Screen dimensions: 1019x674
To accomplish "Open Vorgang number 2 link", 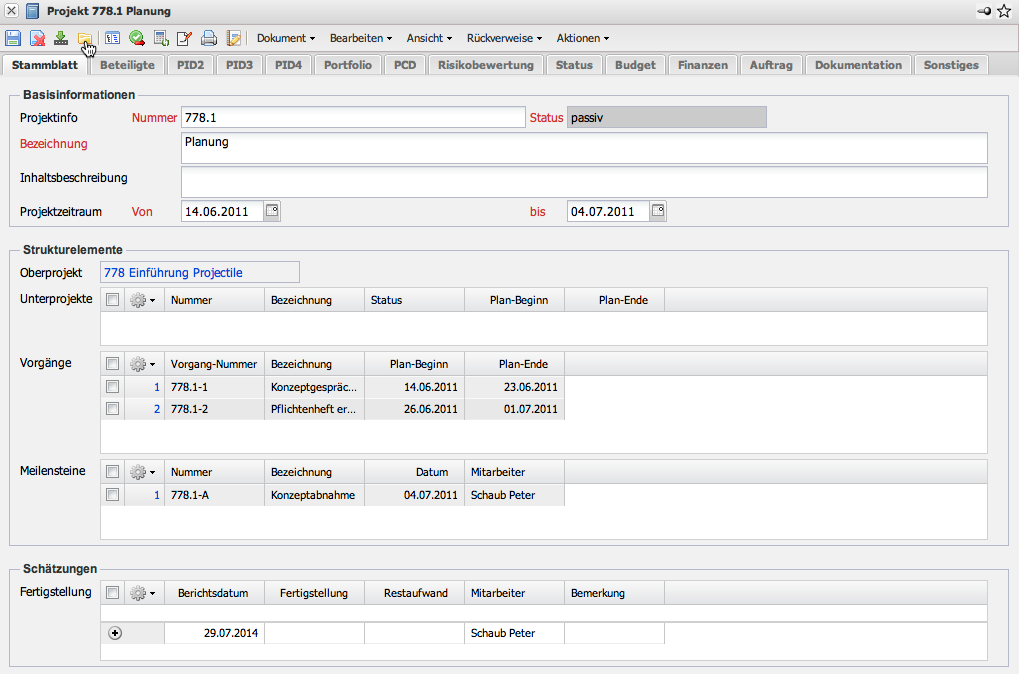I will click(156, 409).
